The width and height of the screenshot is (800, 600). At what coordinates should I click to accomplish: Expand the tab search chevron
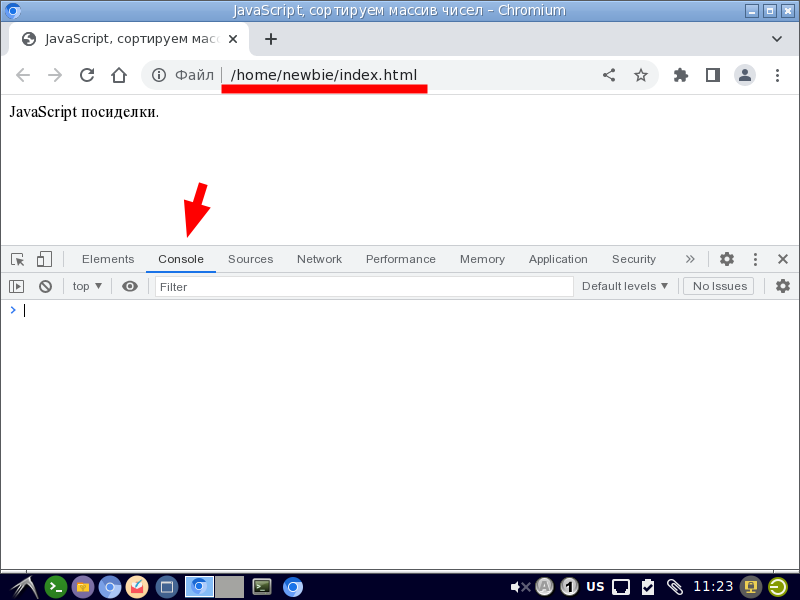[777, 39]
